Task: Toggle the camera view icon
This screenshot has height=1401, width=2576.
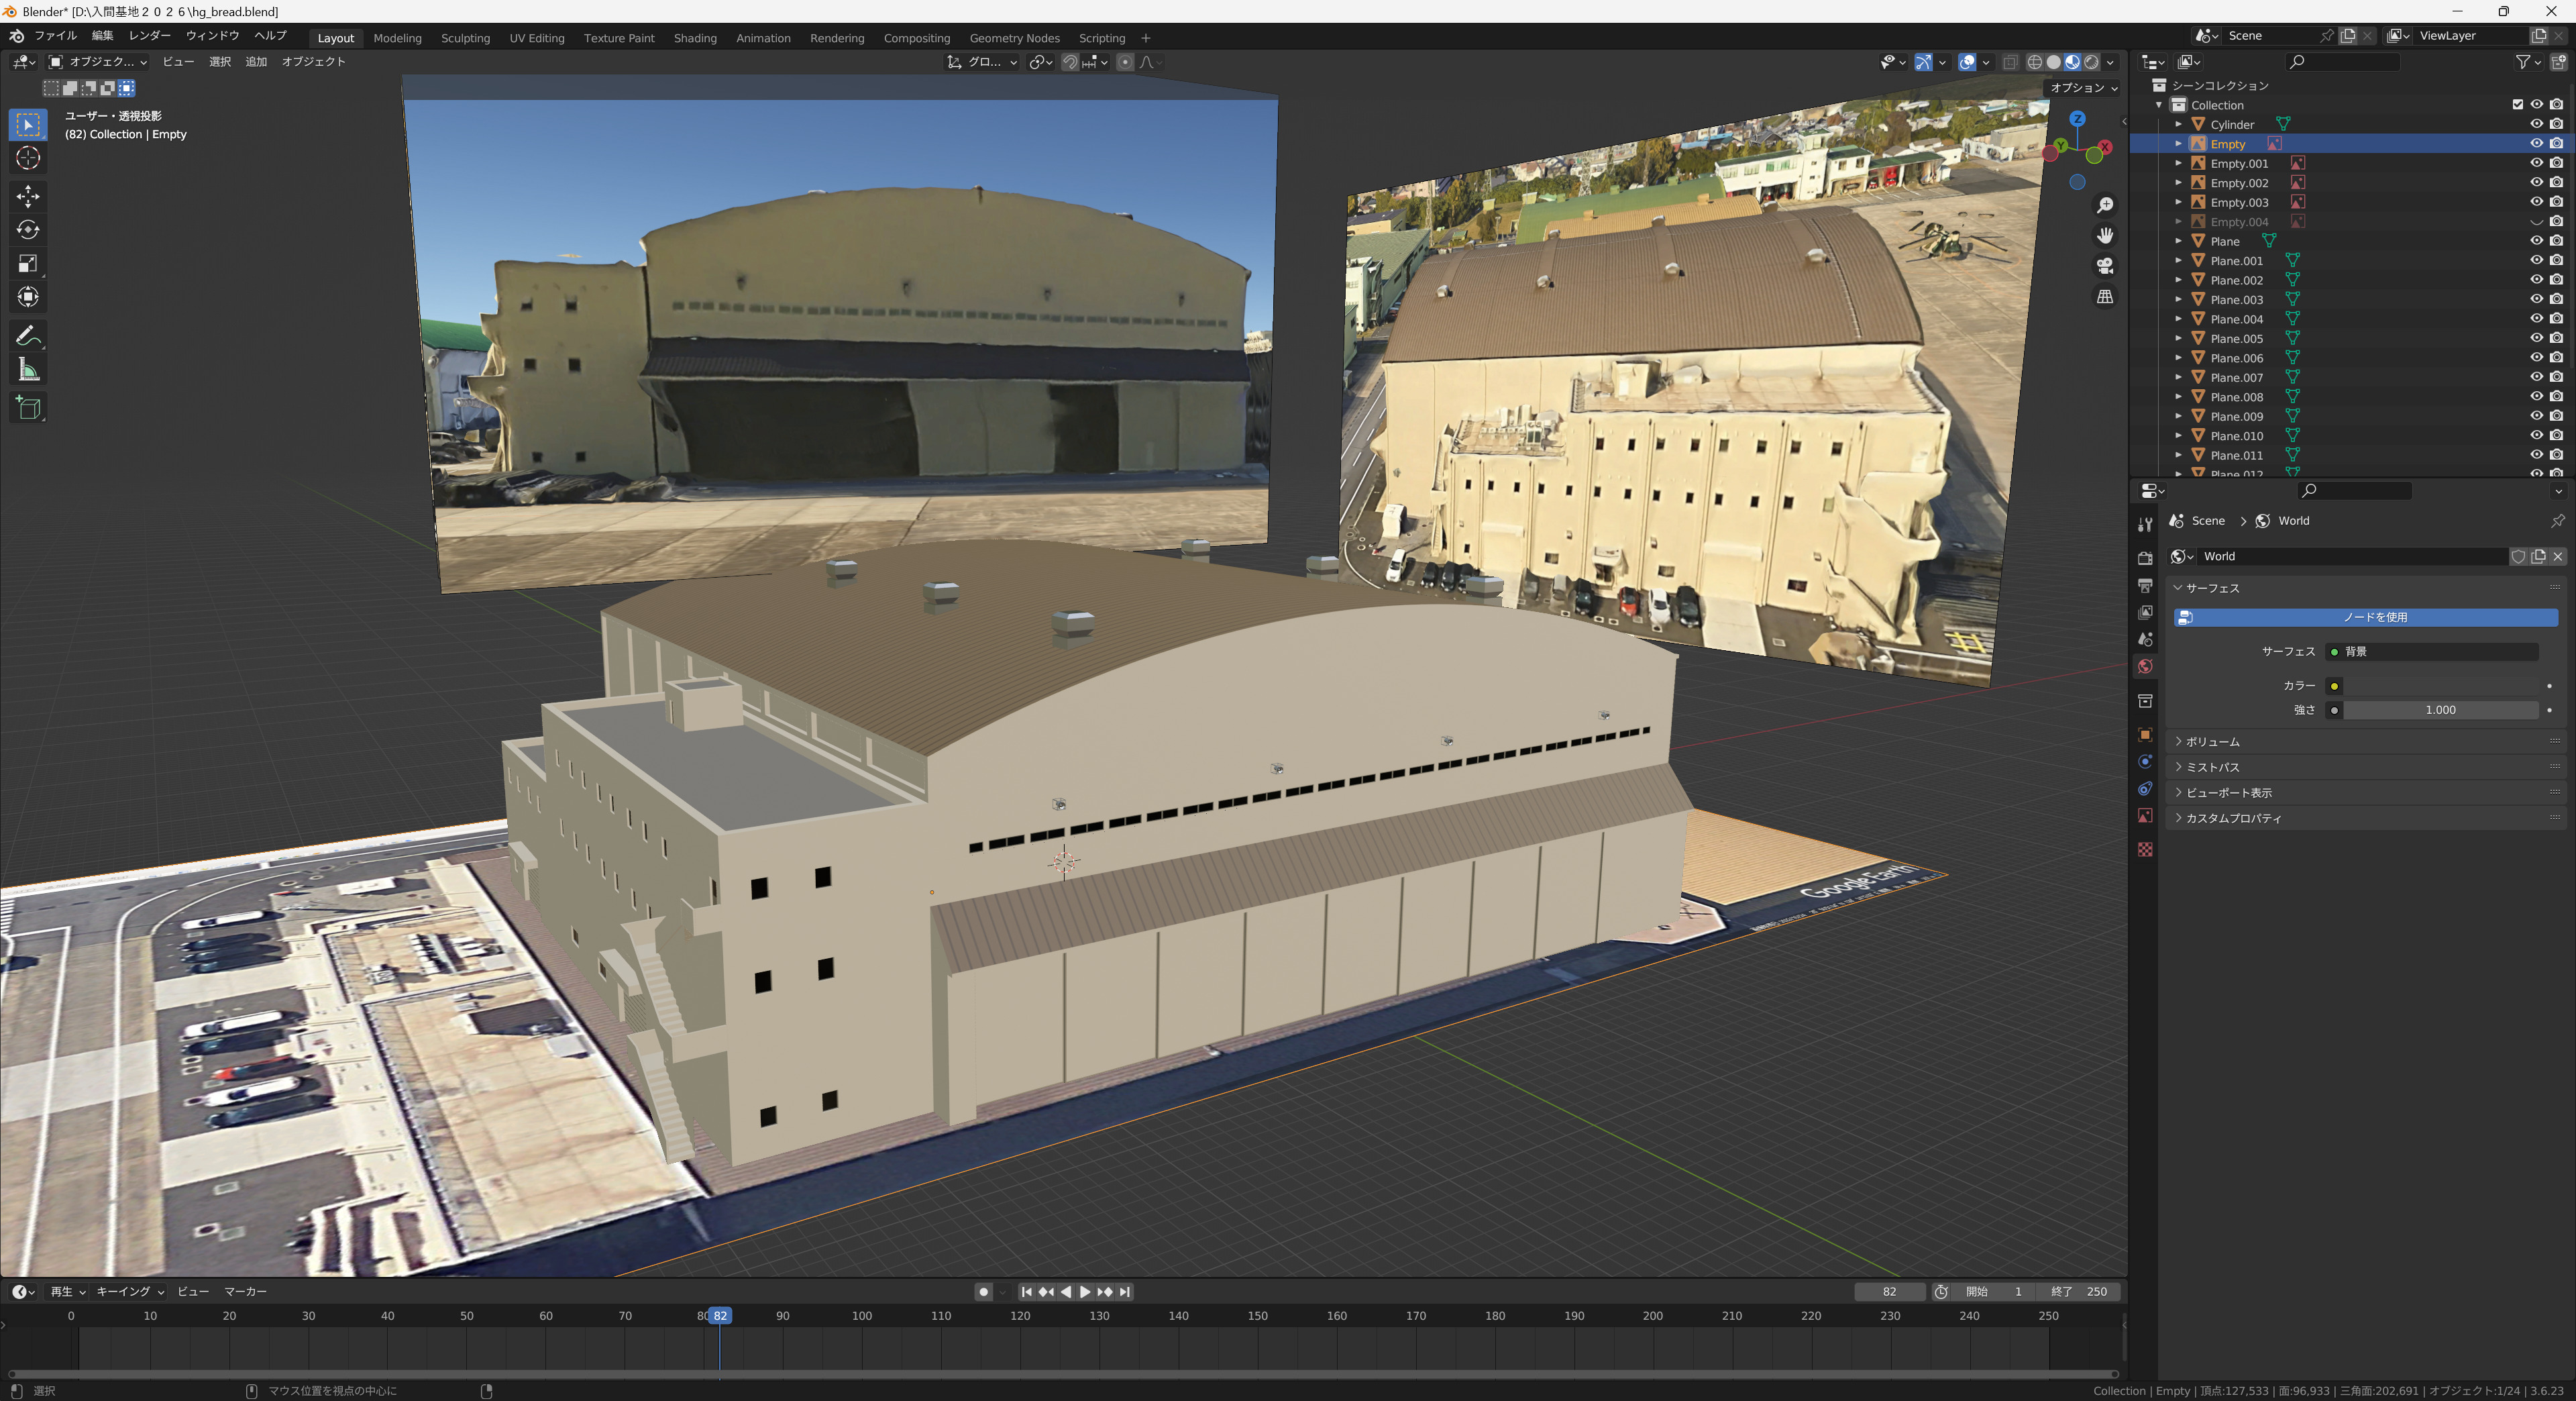Action: pos(2105,266)
